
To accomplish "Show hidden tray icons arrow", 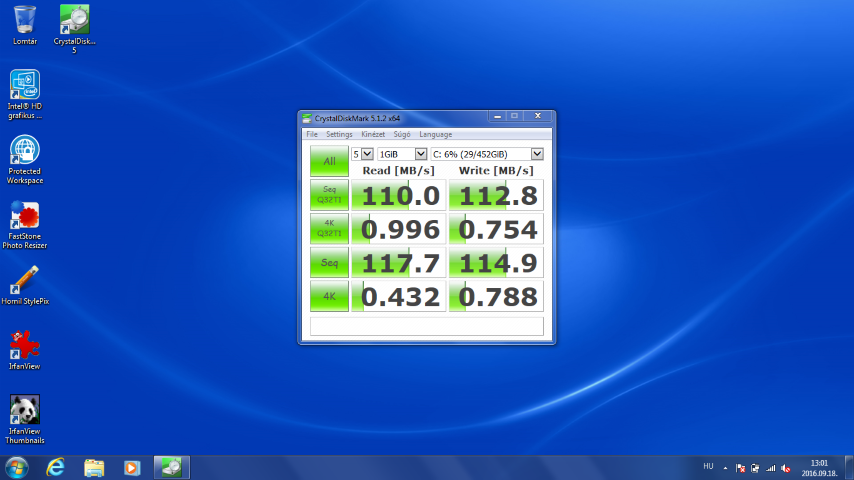I will pyautogui.click(x=725, y=468).
